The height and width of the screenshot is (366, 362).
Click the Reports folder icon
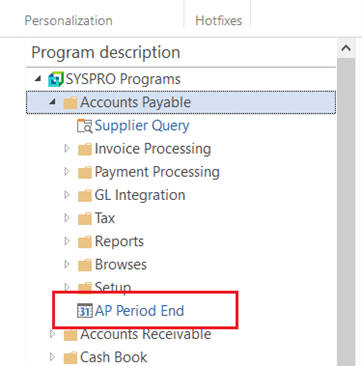[x=85, y=242]
